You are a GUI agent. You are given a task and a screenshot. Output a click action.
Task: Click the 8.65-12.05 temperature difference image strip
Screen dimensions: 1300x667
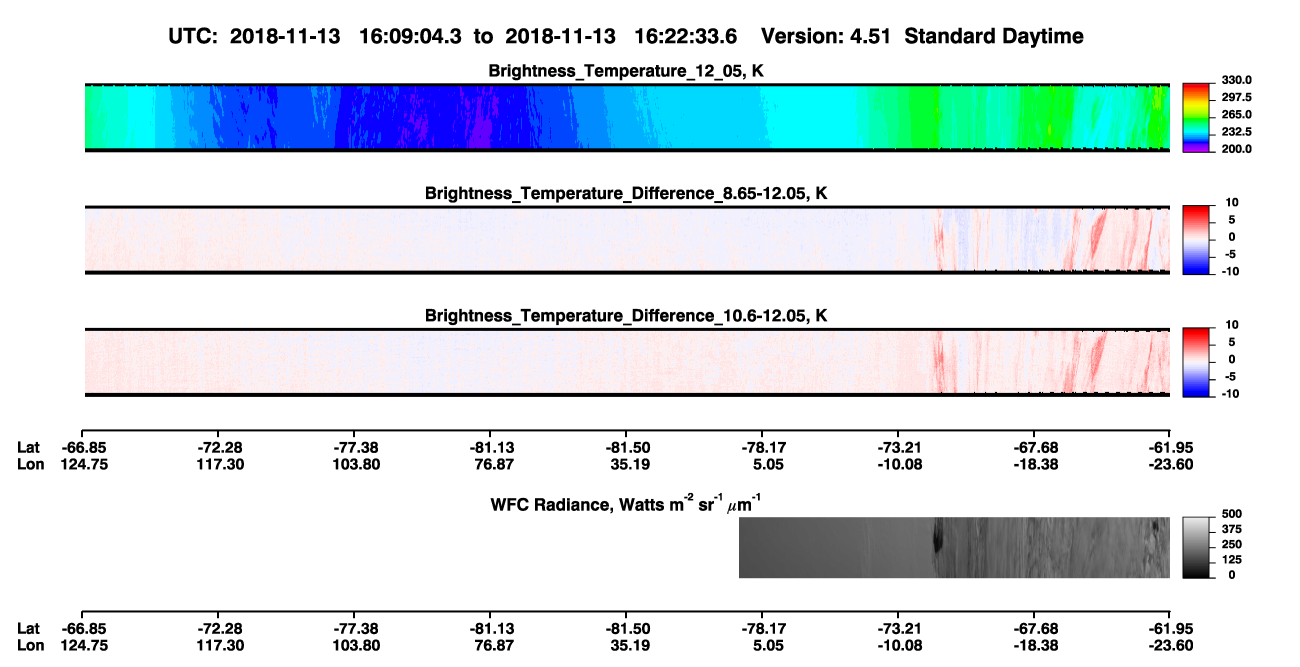[627, 240]
